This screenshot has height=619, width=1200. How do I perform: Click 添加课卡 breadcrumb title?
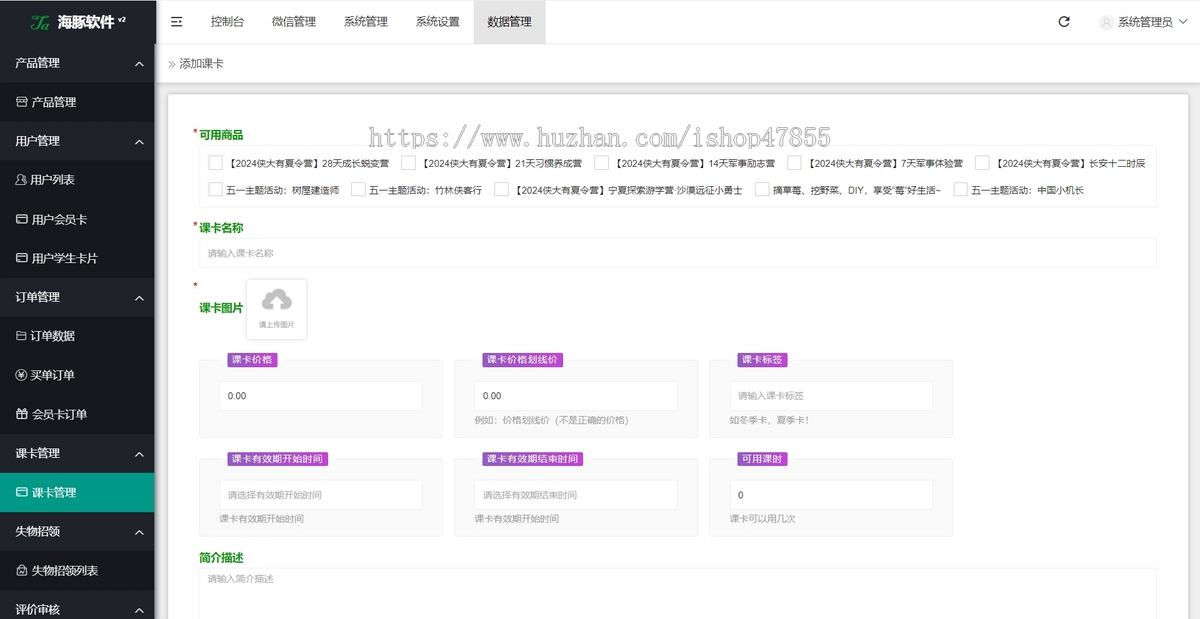tap(201, 64)
